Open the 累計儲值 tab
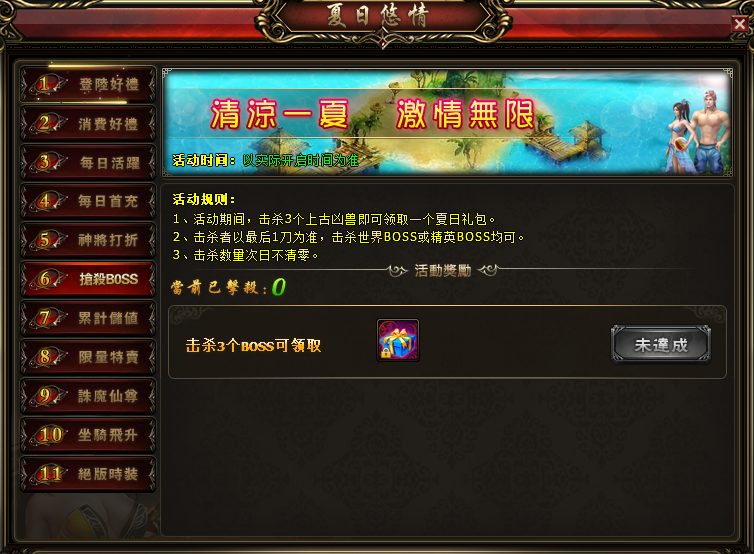The height and width of the screenshot is (554, 754). [88, 318]
